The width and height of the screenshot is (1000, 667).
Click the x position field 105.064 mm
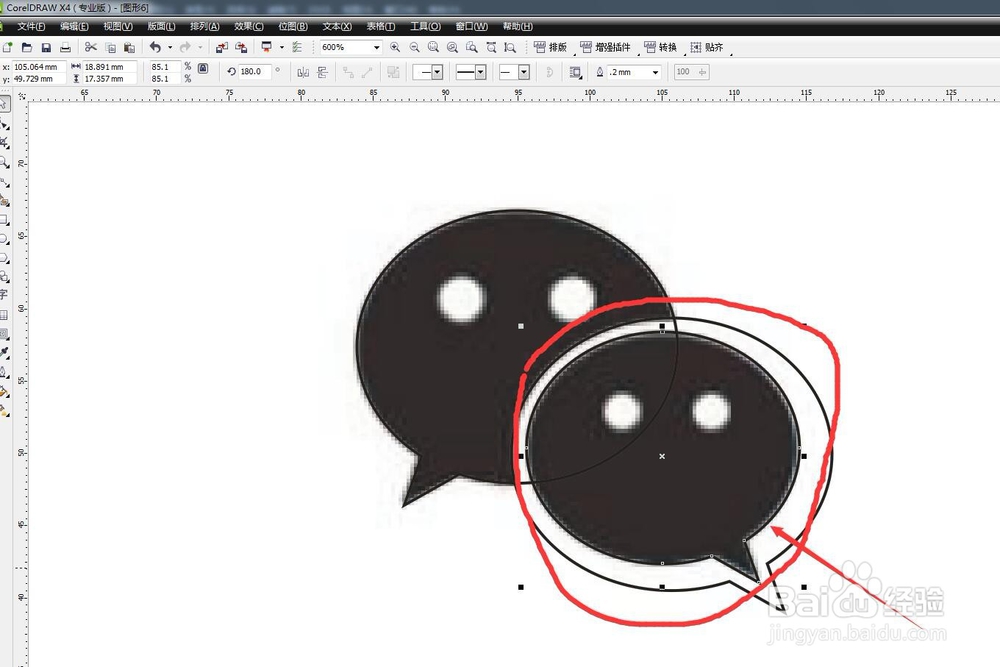pyautogui.click(x=39, y=67)
